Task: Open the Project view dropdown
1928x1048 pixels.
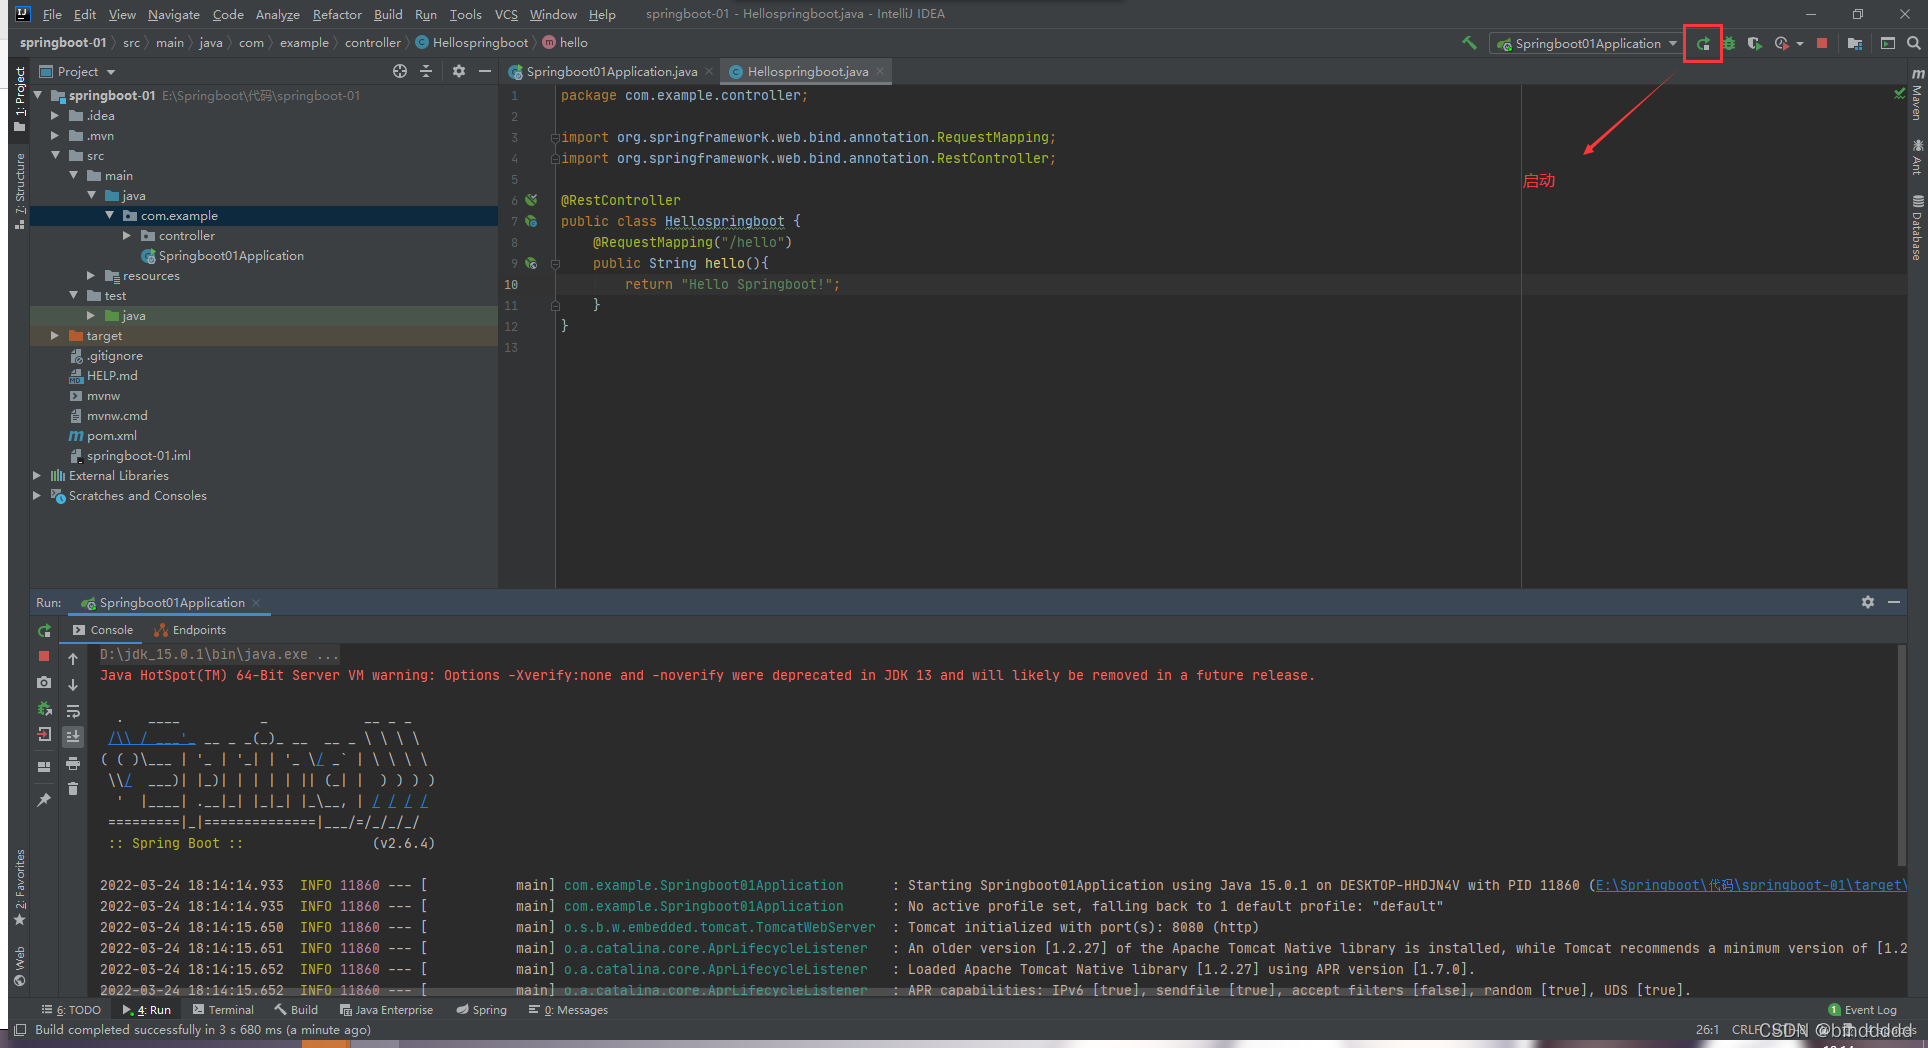Action: (x=78, y=71)
